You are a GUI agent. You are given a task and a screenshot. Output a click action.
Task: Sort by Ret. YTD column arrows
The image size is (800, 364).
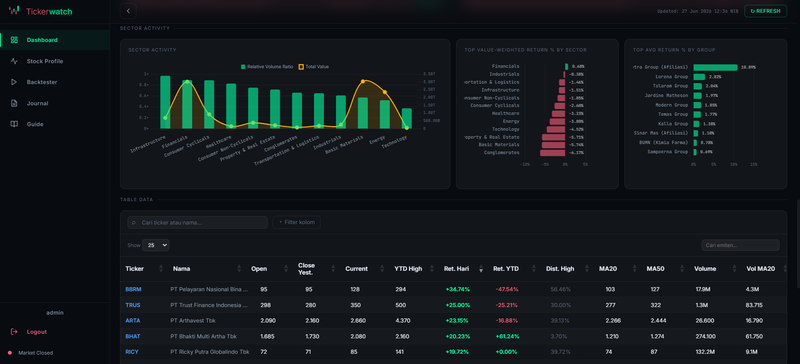pyautogui.click(x=534, y=269)
